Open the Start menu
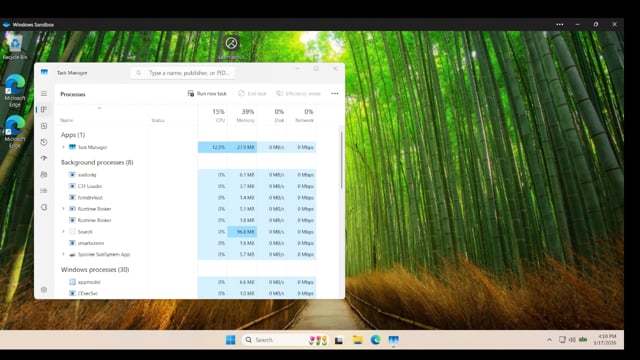The height and width of the screenshot is (360, 640). point(231,340)
